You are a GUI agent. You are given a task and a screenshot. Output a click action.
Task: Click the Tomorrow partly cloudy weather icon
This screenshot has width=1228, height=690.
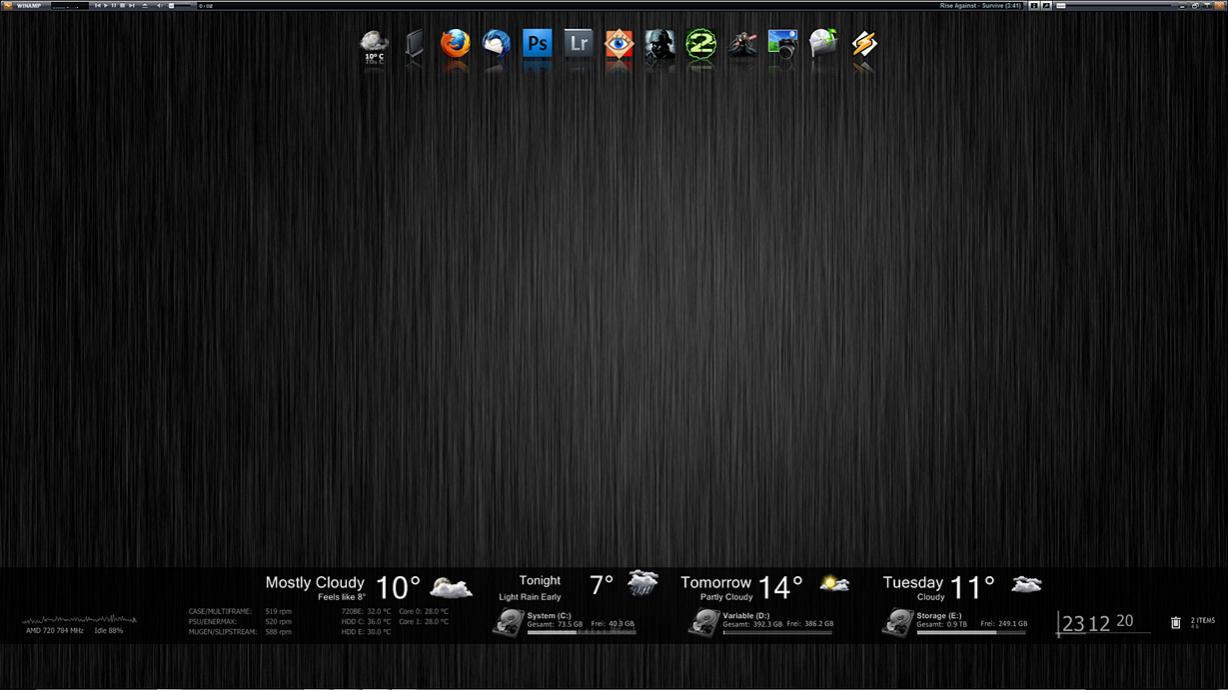(834, 582)
